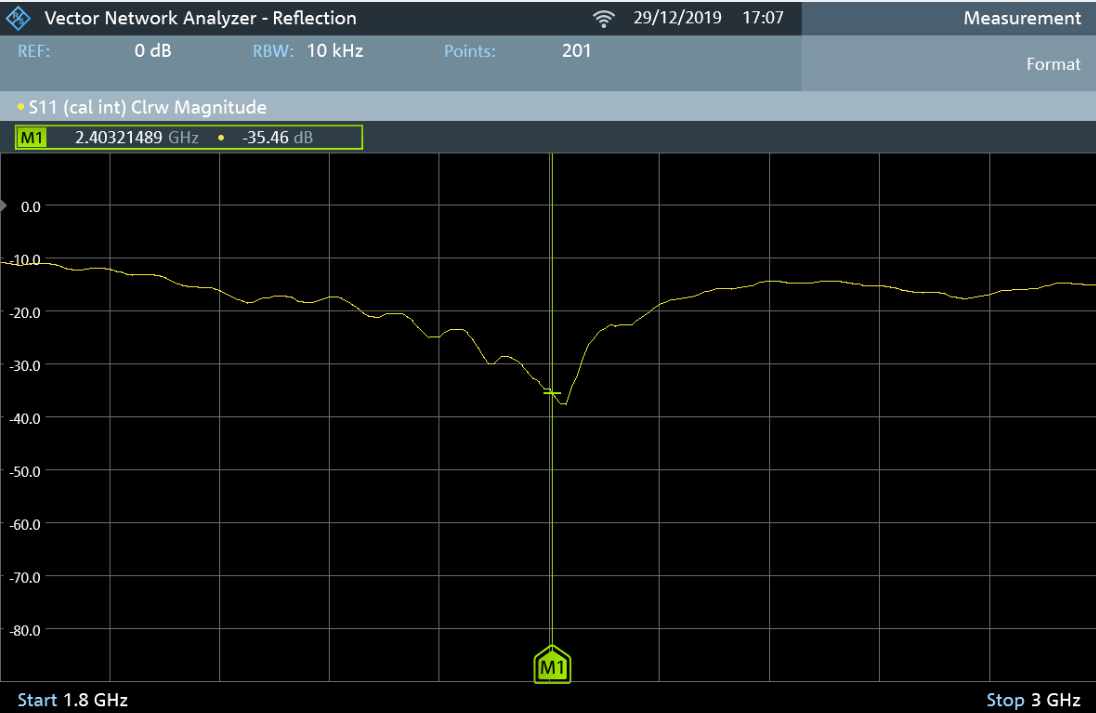Click the 0.0 axis label

31,207
